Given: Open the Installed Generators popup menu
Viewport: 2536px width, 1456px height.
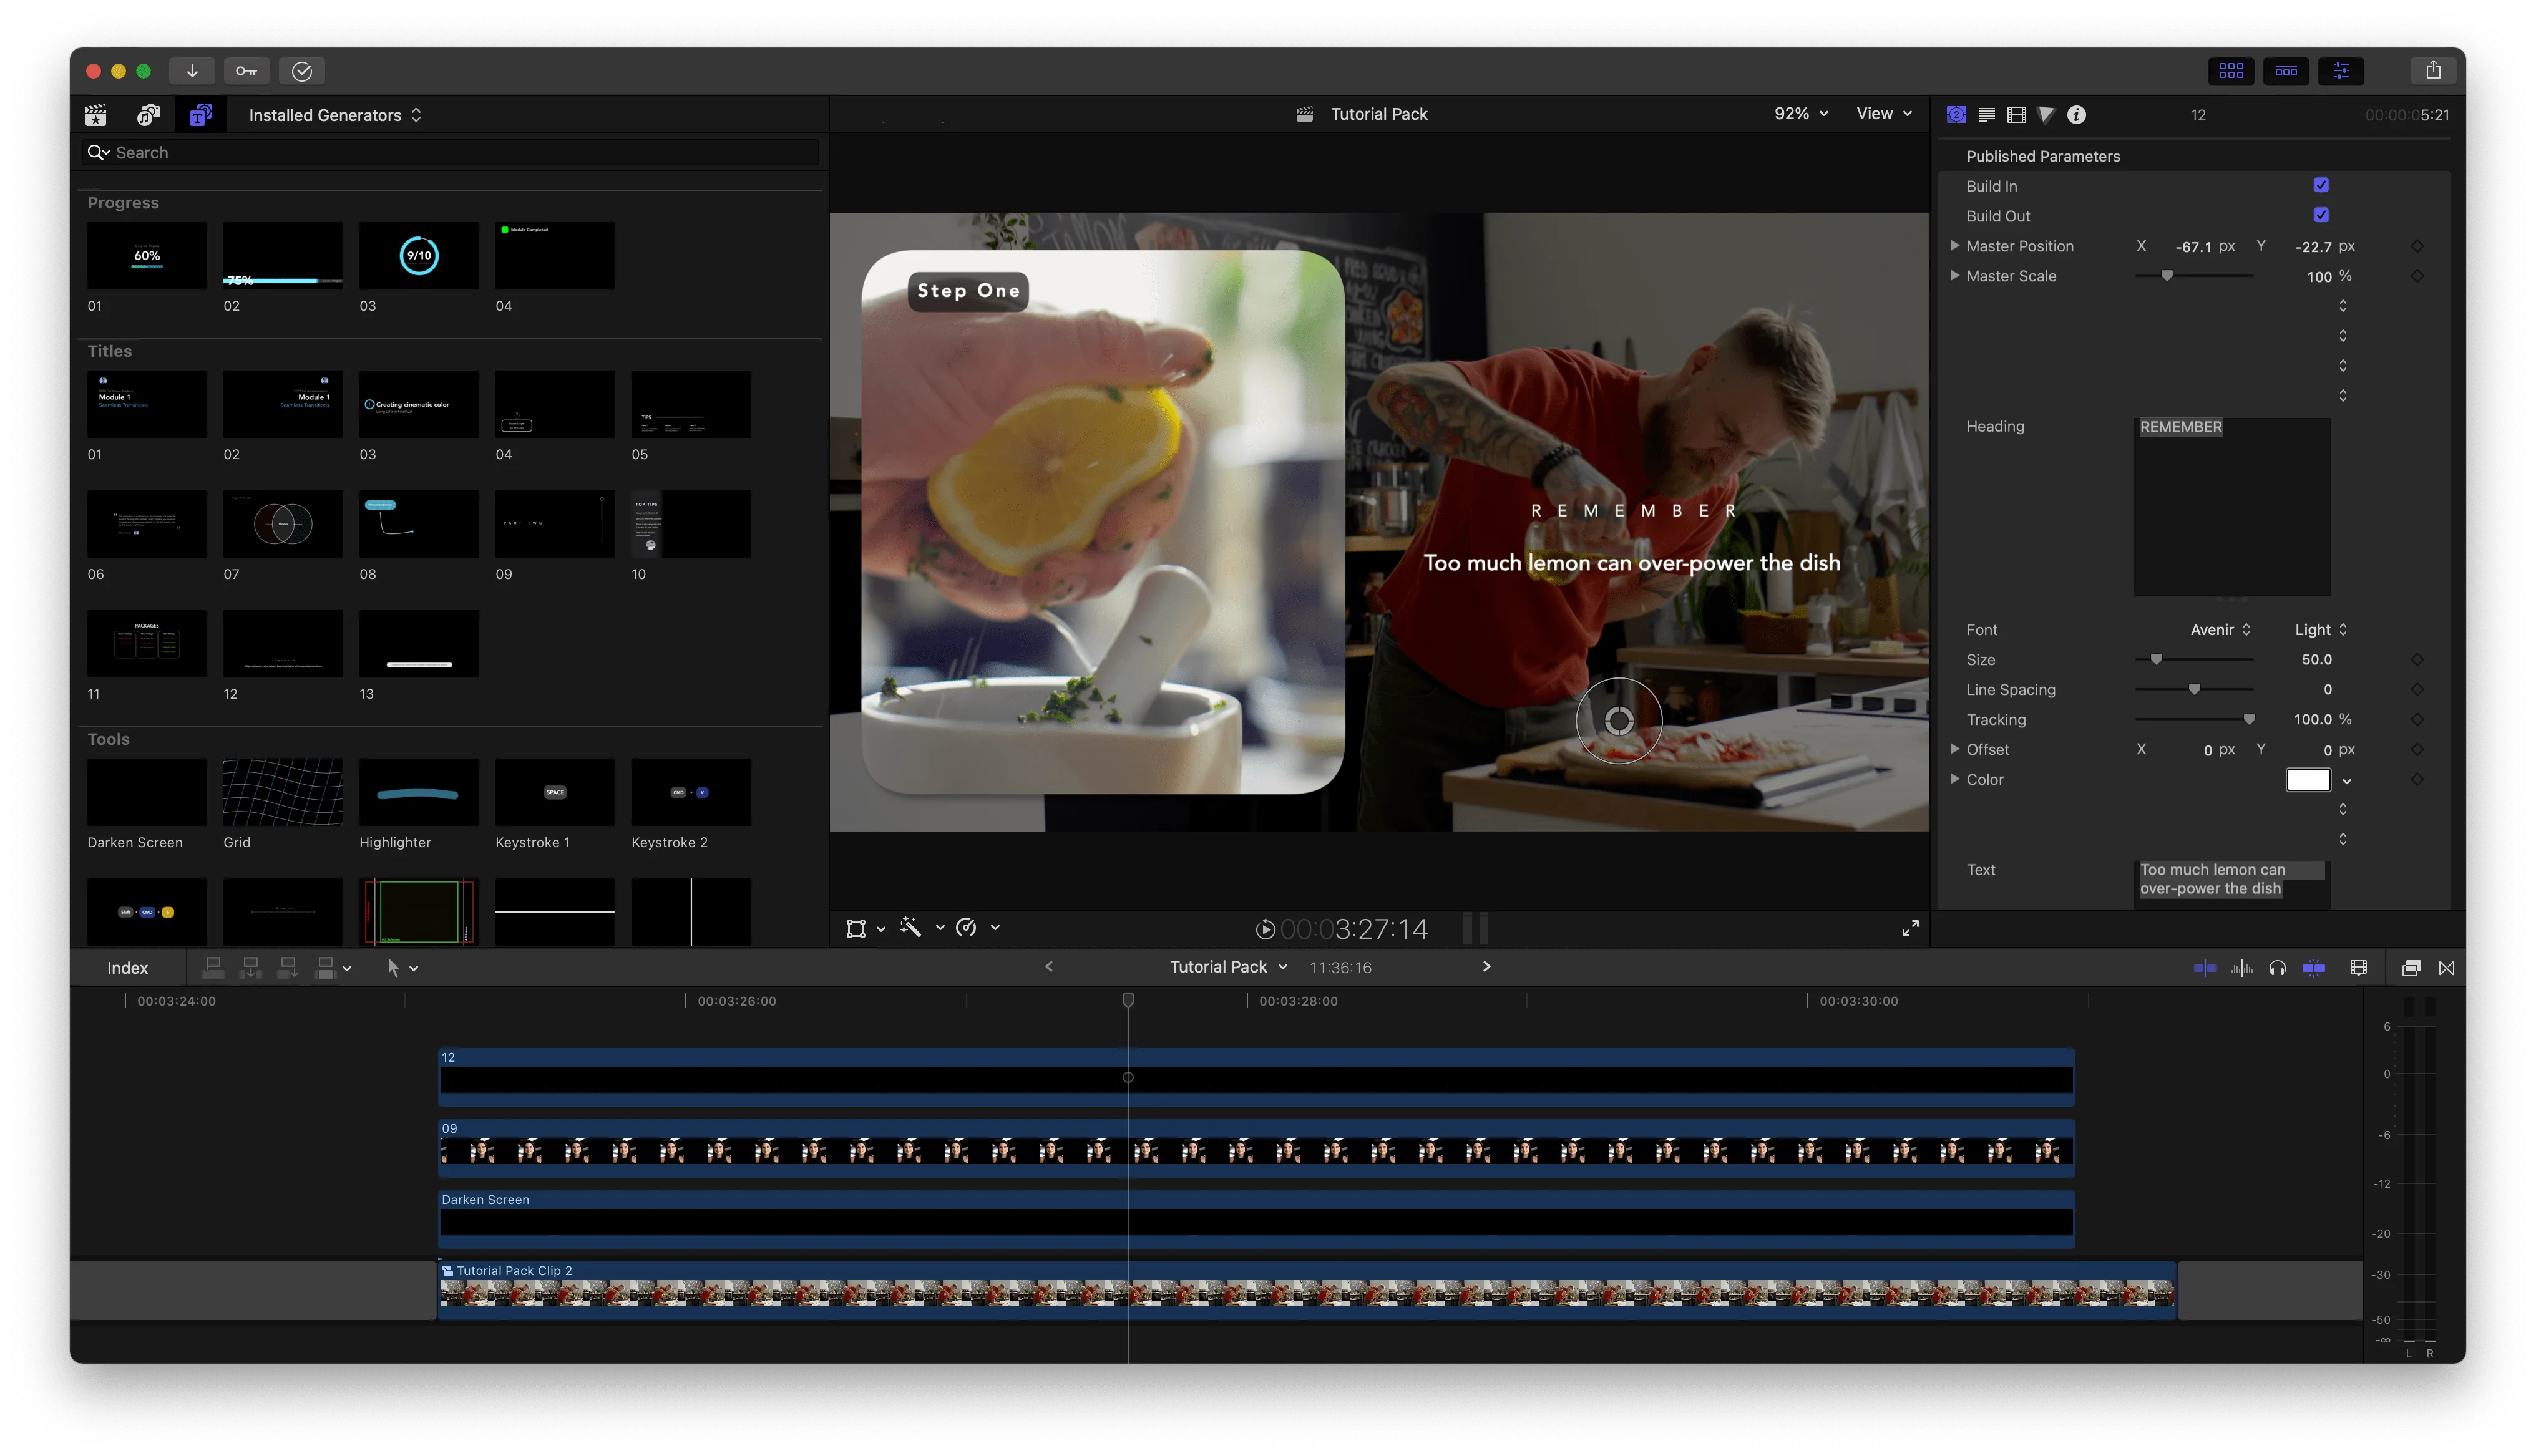Looking at the screenshot, I should (x=335, y=115).
